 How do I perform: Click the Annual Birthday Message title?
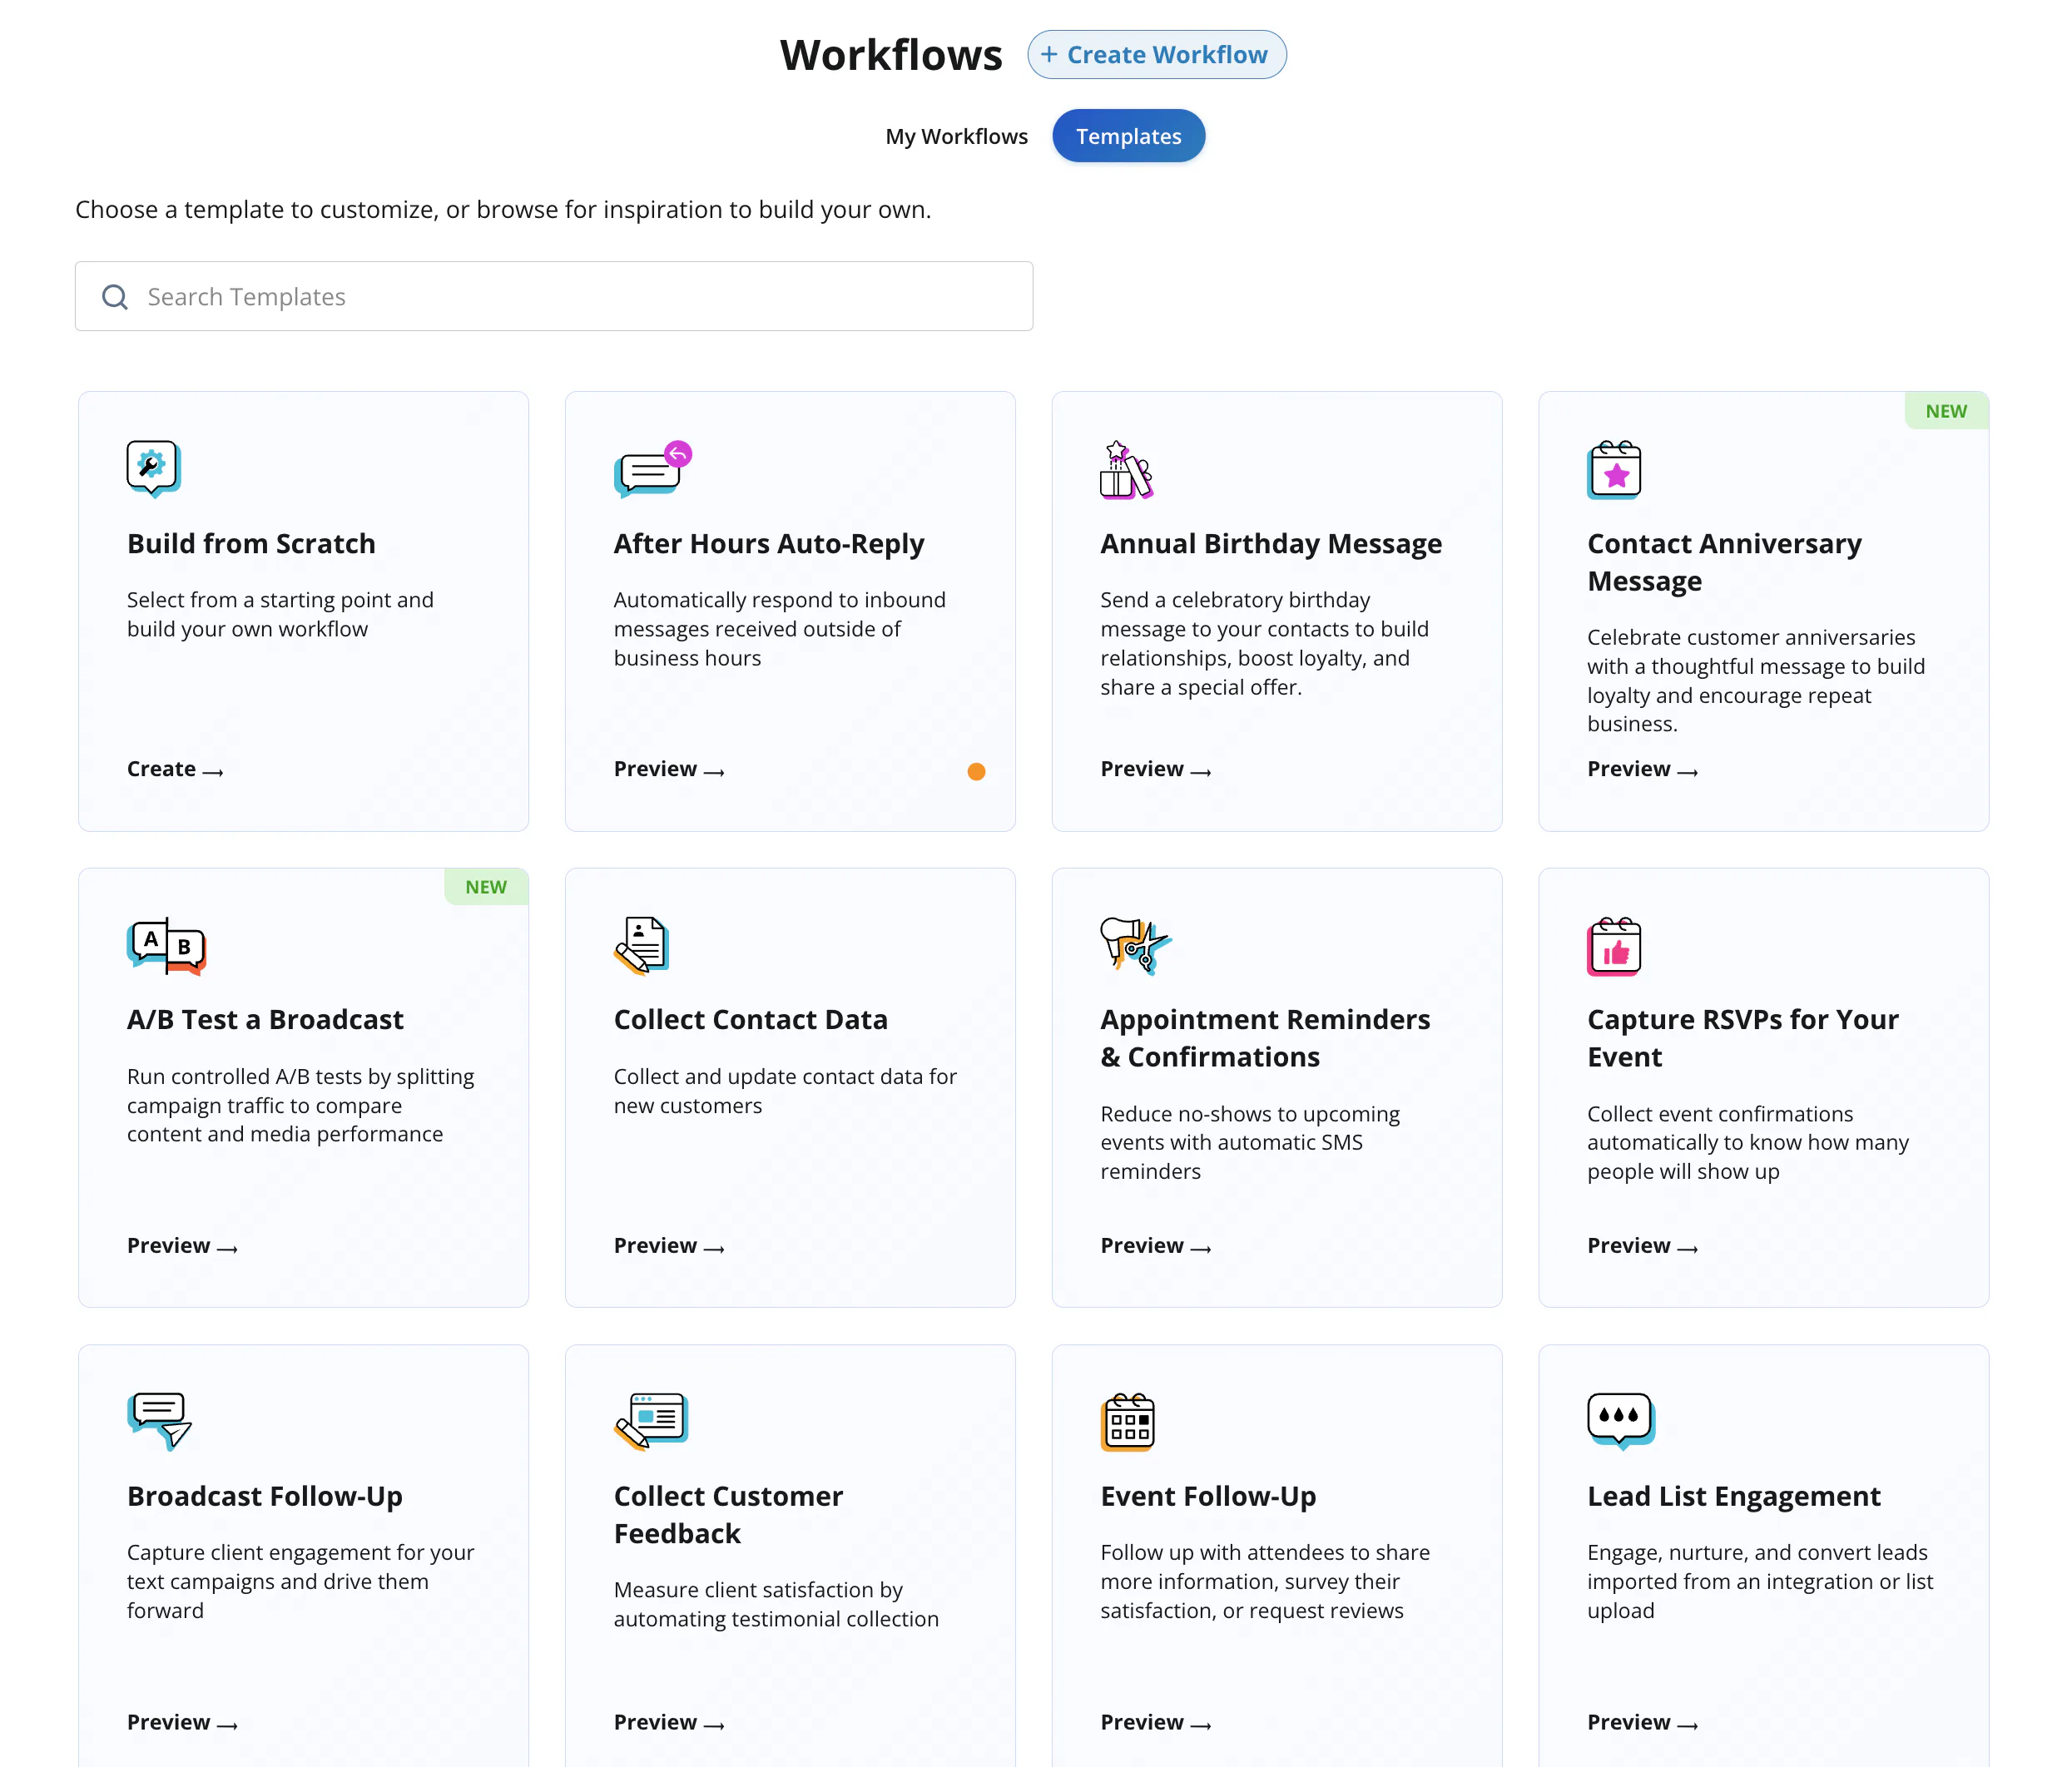click(x=1271, y=544)
